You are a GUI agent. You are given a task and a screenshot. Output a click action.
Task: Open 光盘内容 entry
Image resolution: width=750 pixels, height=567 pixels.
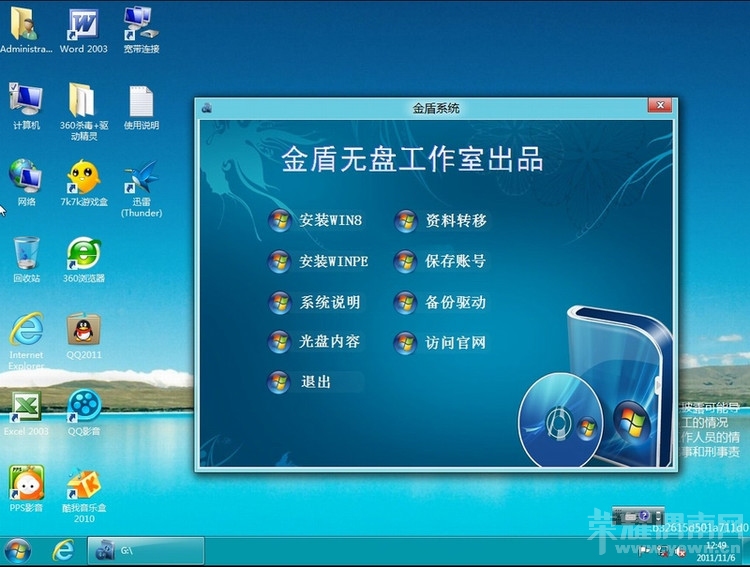click(x=329, y=342)
